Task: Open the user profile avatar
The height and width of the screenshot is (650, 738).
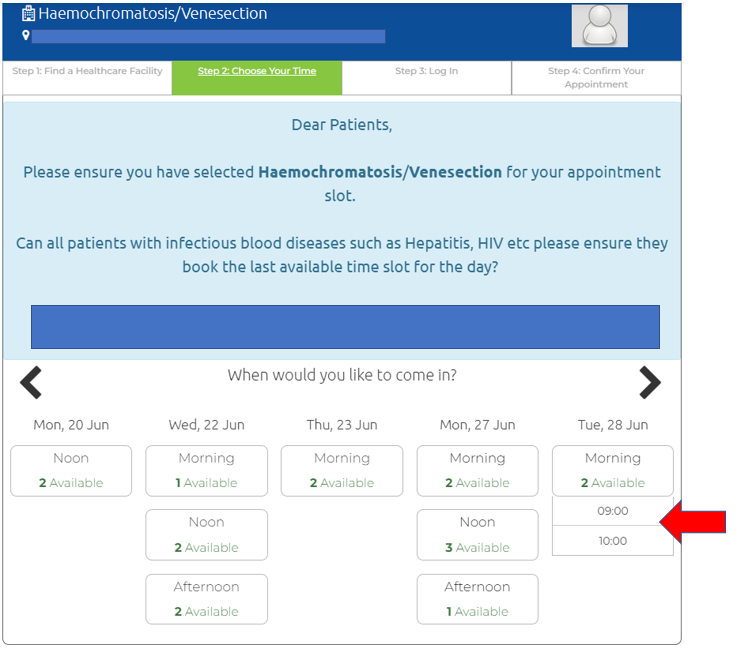Action: 599,26
